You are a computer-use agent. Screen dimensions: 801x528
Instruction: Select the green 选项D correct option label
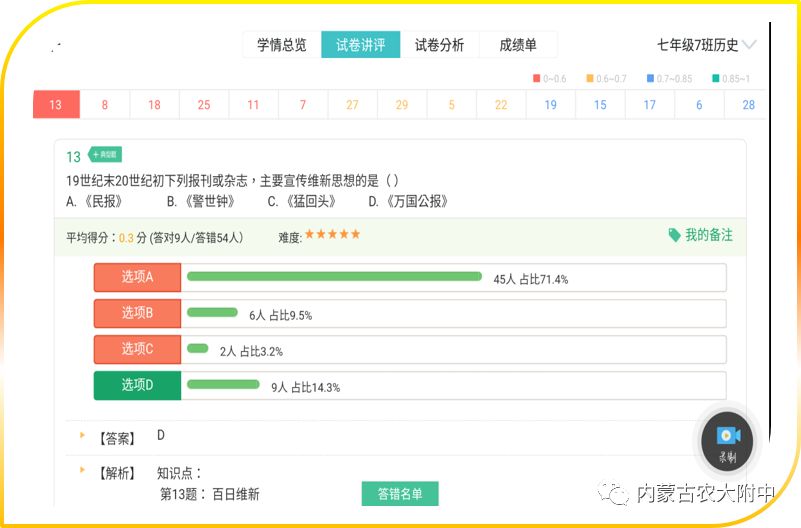(137, 385)
